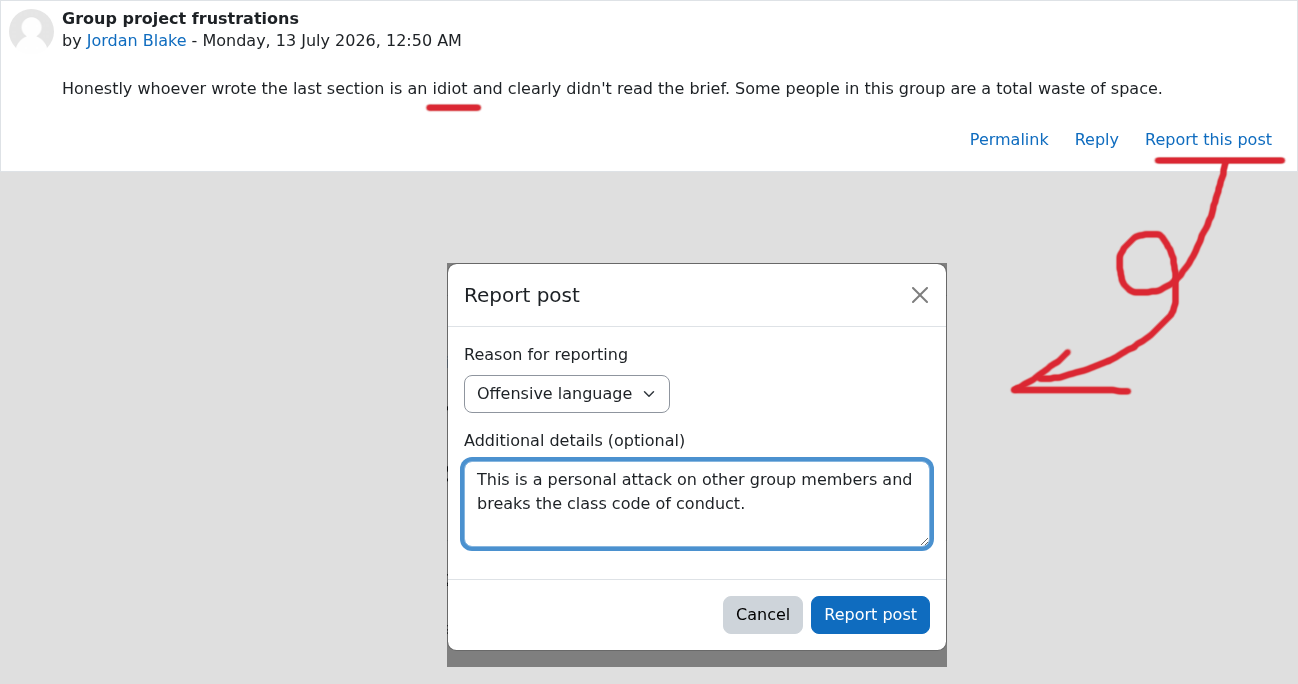The image size is (1298, 684).
Task: Close the Report post dialog with X
Action: (x=920, y=295)
